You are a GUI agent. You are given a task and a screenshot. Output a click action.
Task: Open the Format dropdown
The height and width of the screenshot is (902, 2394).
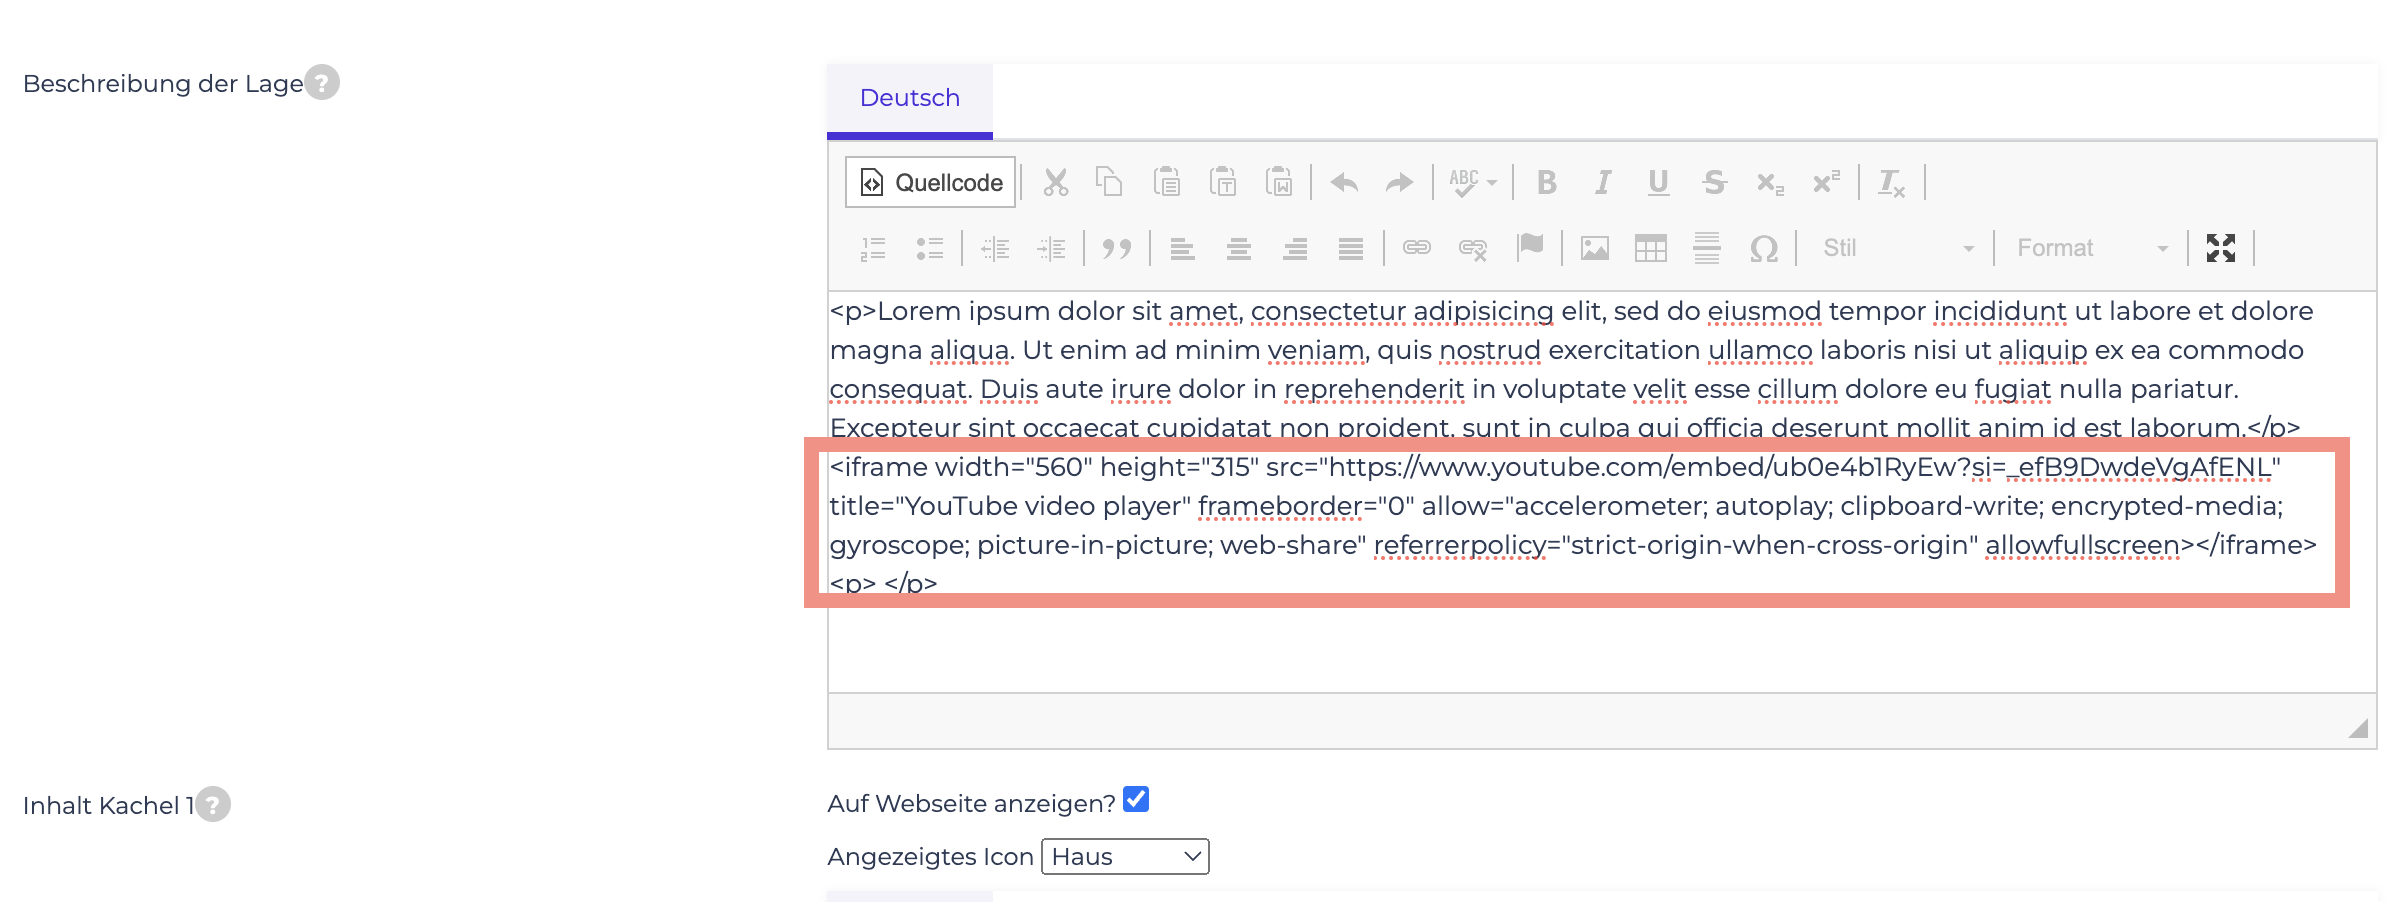[2092, 248]
